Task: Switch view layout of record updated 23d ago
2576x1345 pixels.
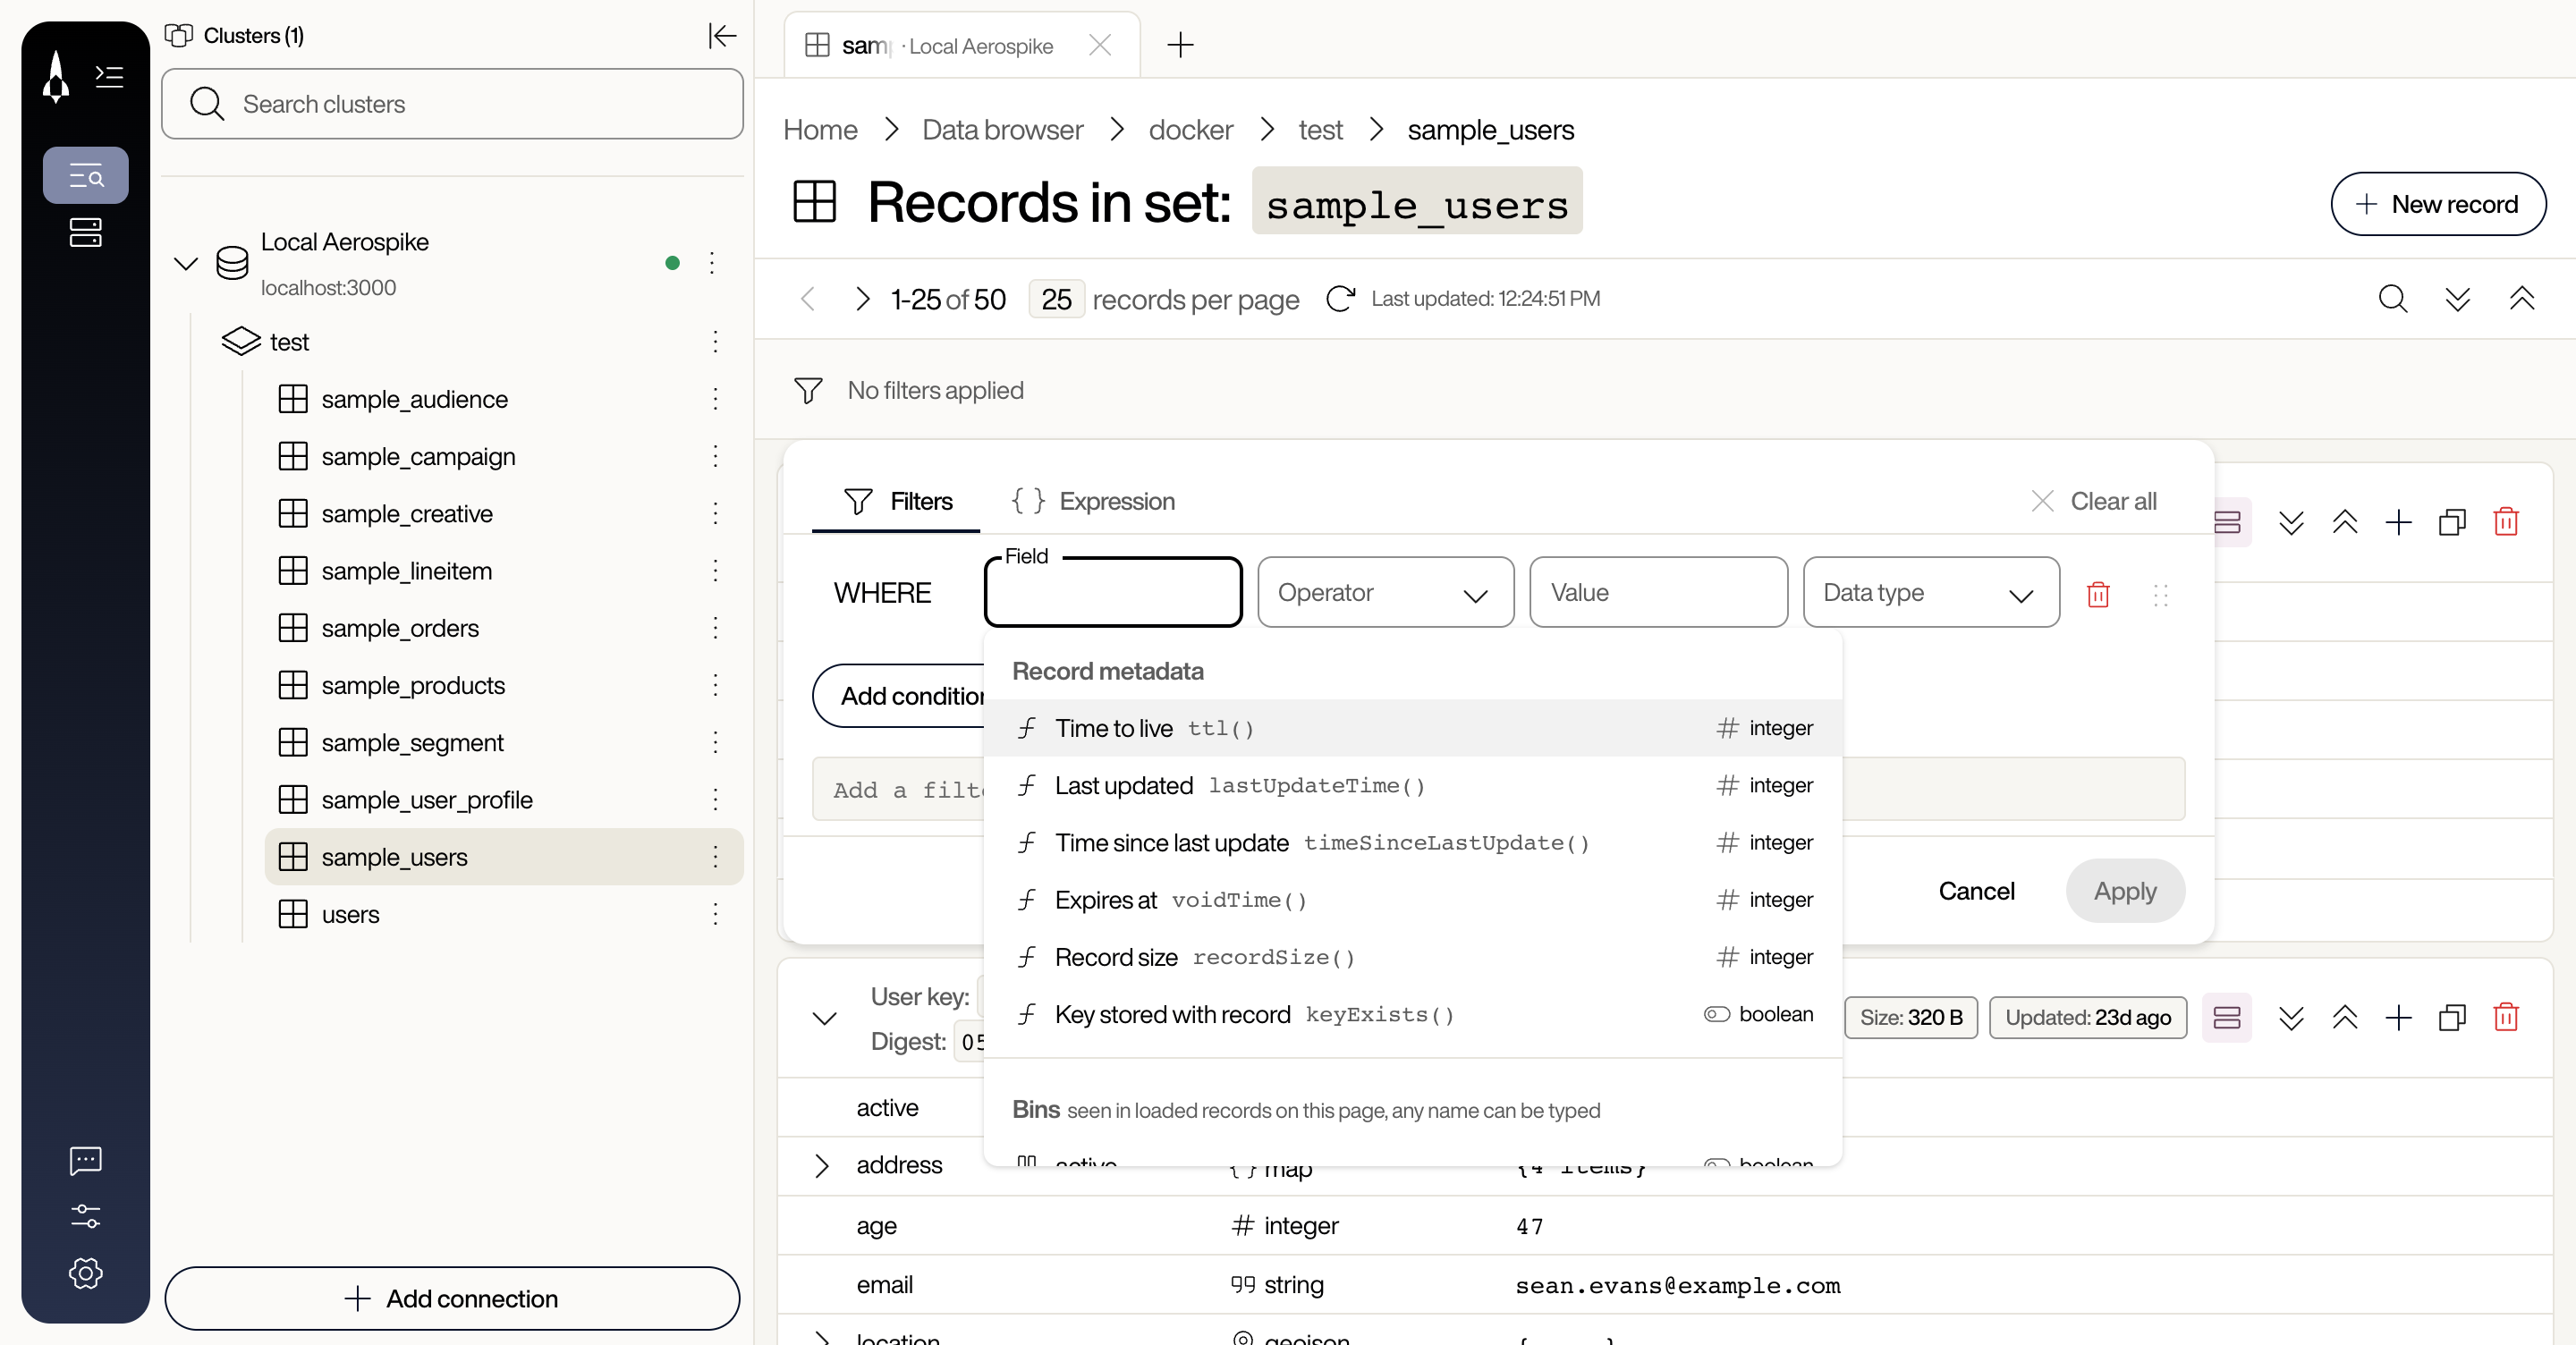Action: [x=2227, y=1017]
